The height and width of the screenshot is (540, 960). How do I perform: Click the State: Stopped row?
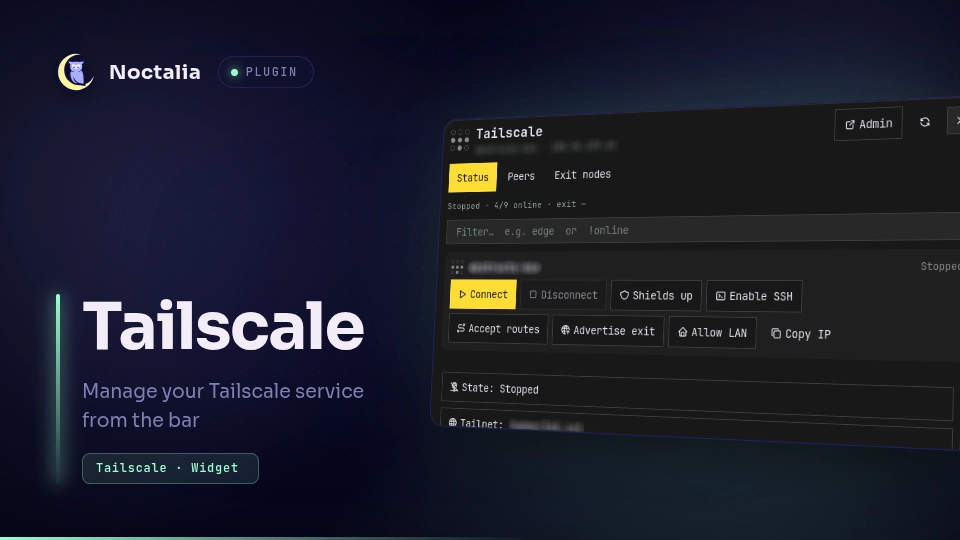697,397
